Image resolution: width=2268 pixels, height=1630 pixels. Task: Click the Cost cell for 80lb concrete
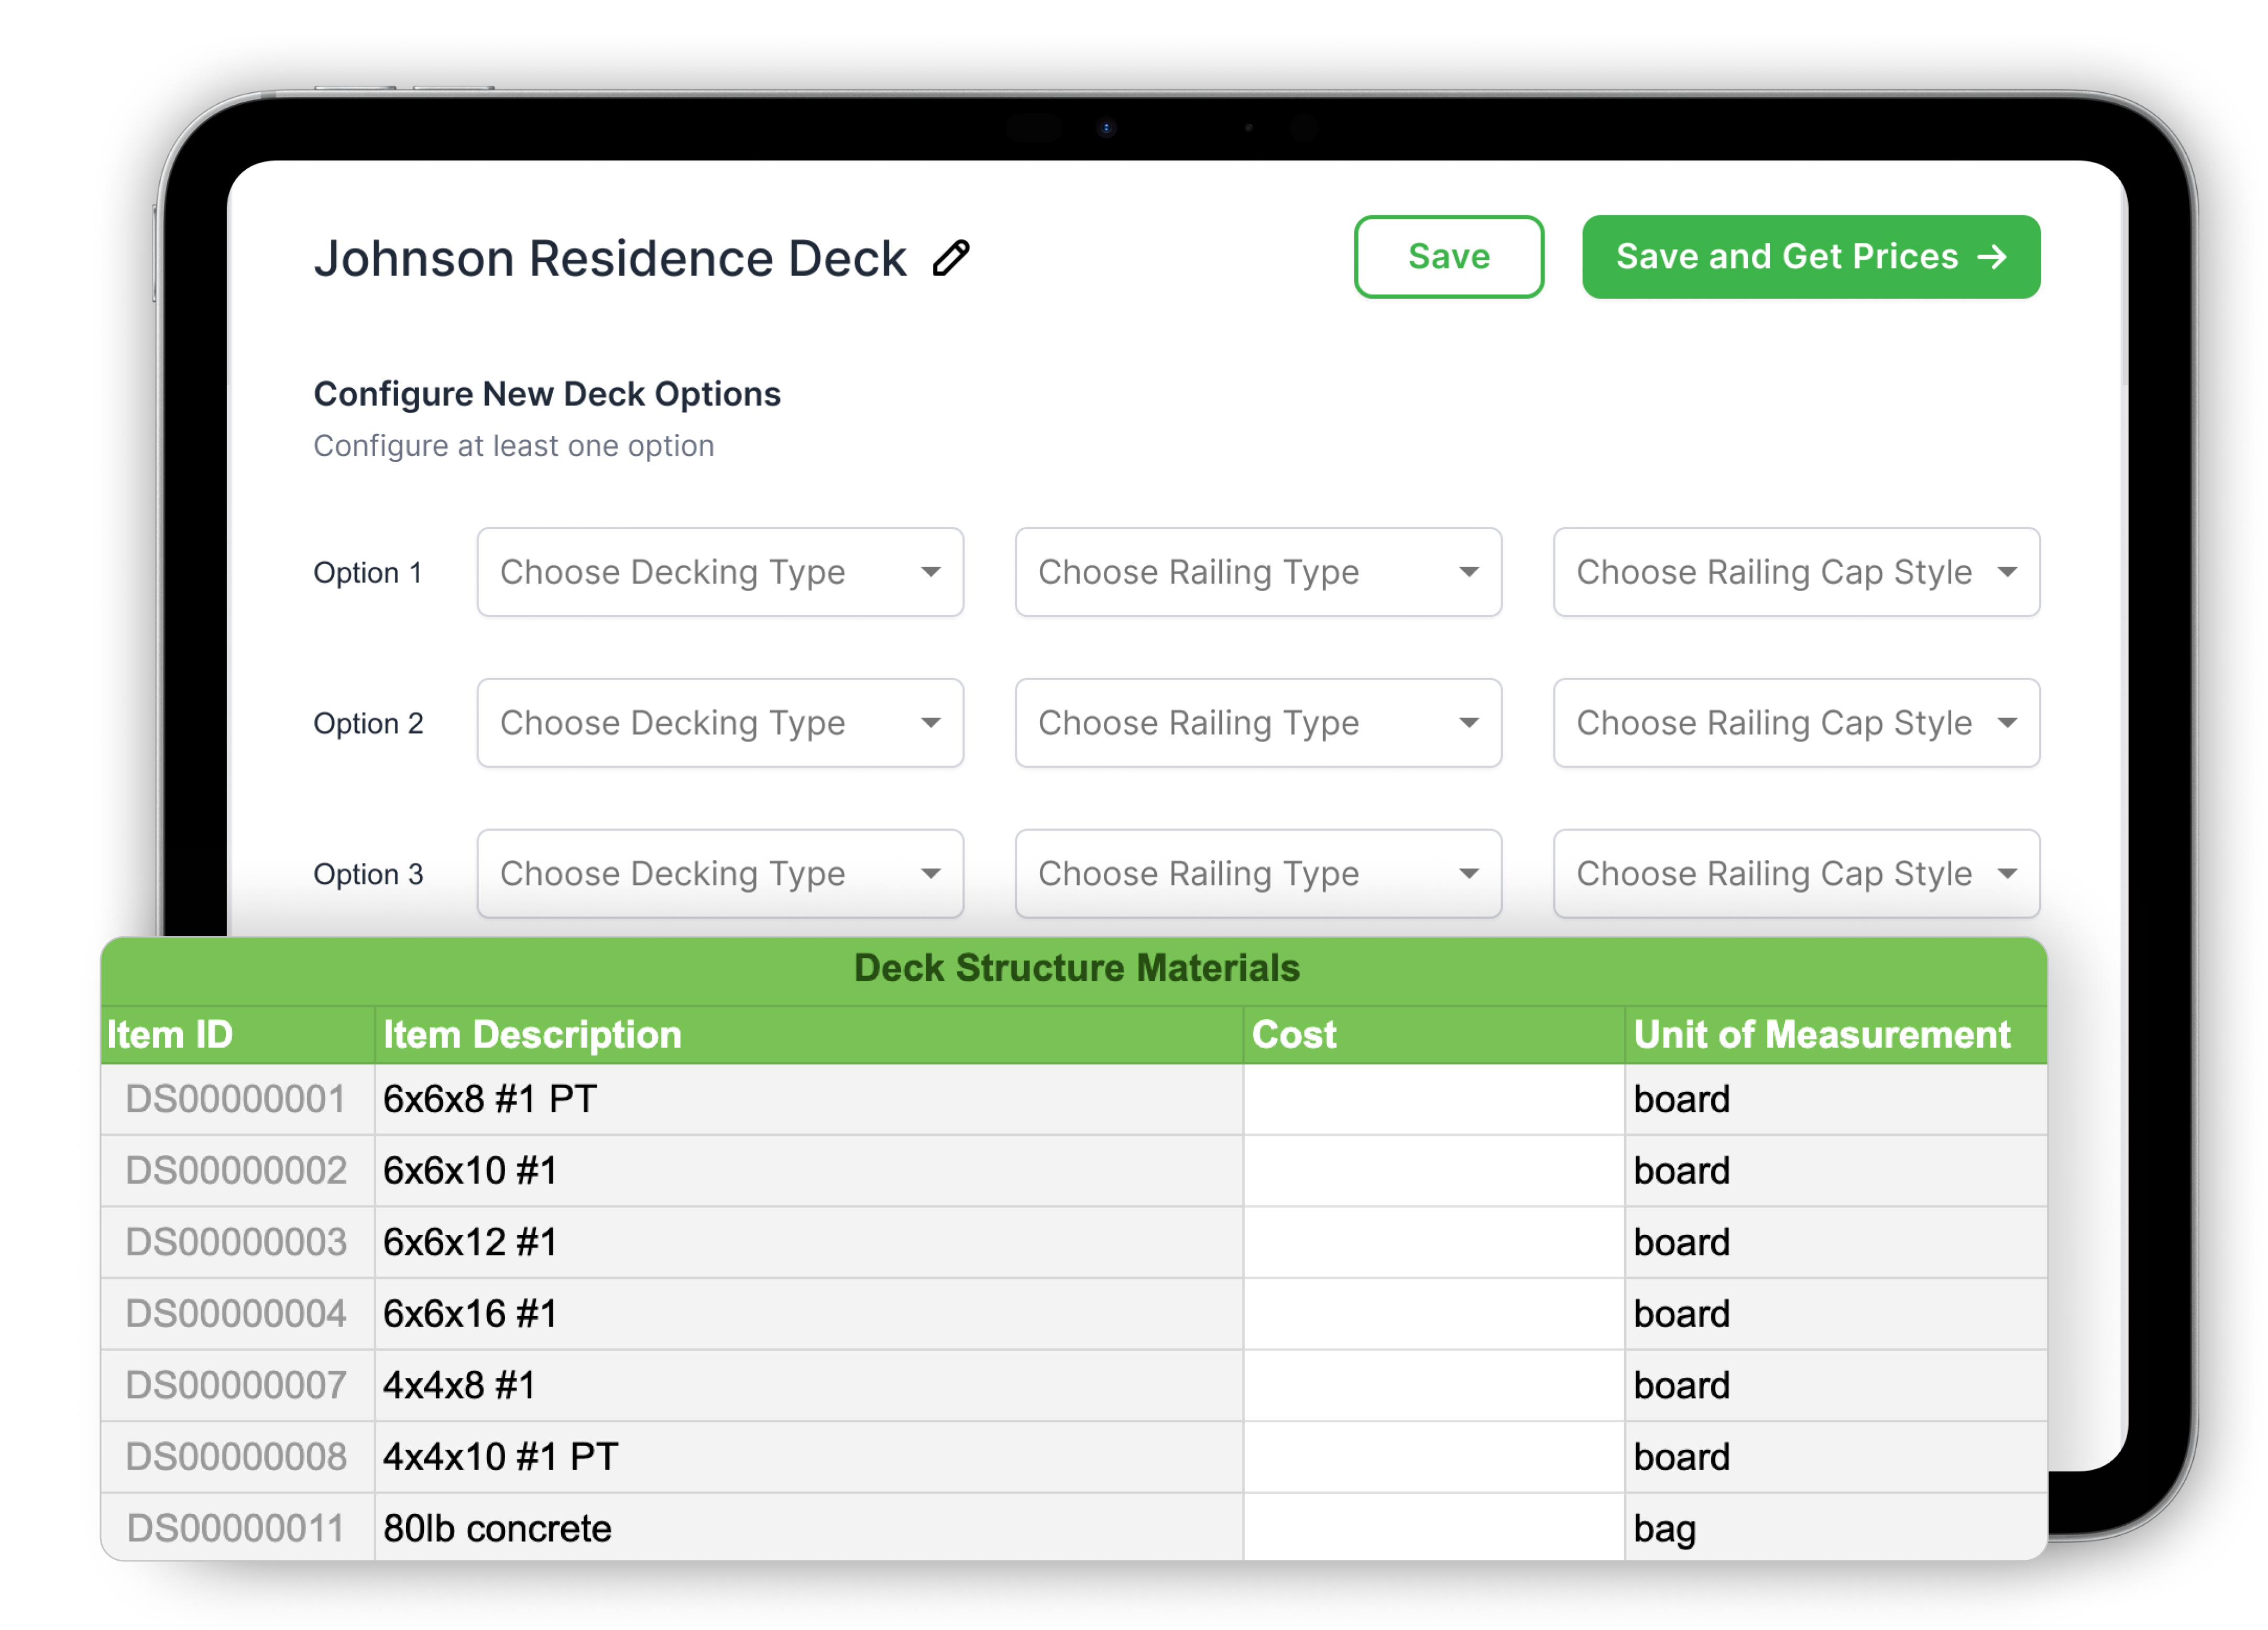pos(1434,1527)
